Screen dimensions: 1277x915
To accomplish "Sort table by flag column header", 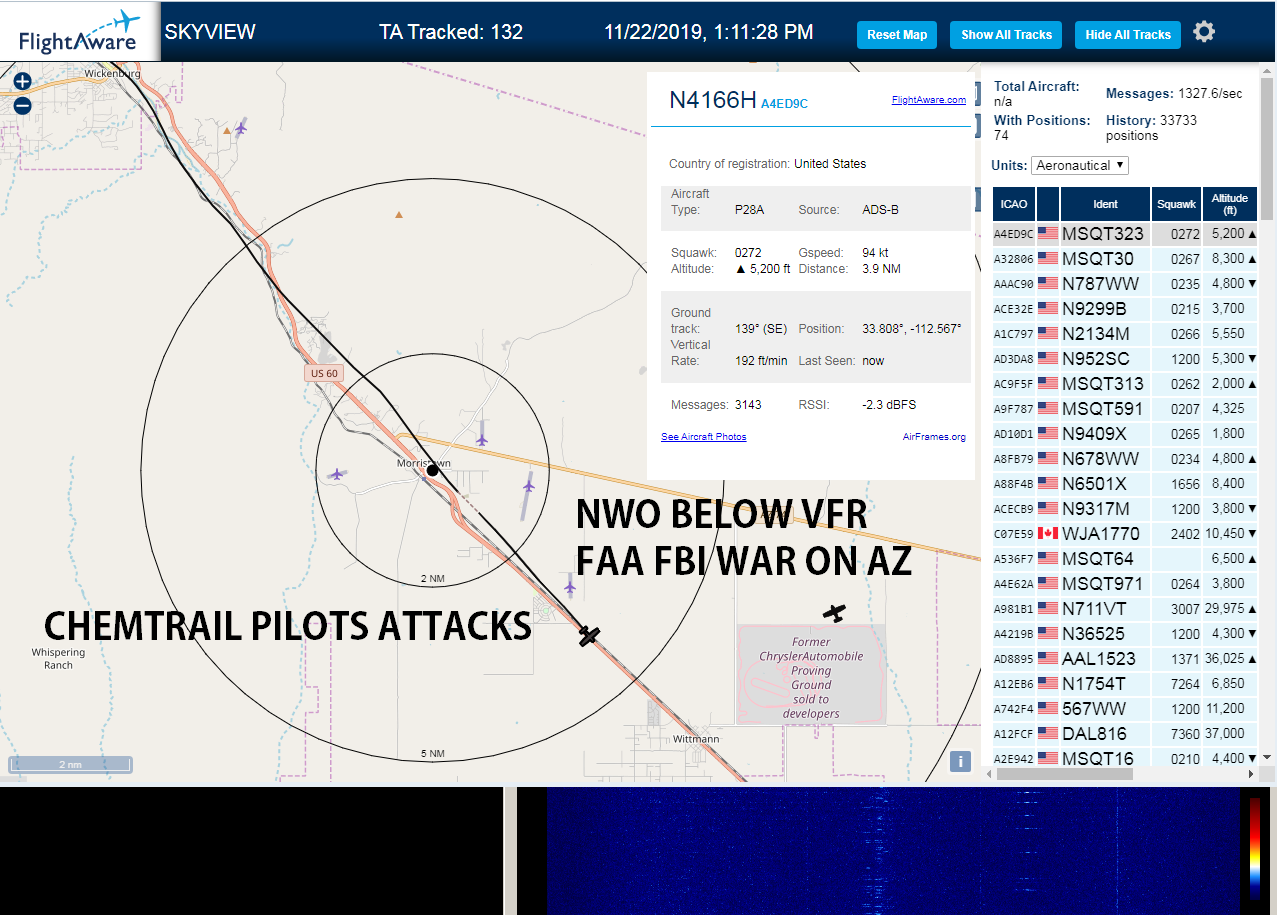I will (x=1048, y=204).
